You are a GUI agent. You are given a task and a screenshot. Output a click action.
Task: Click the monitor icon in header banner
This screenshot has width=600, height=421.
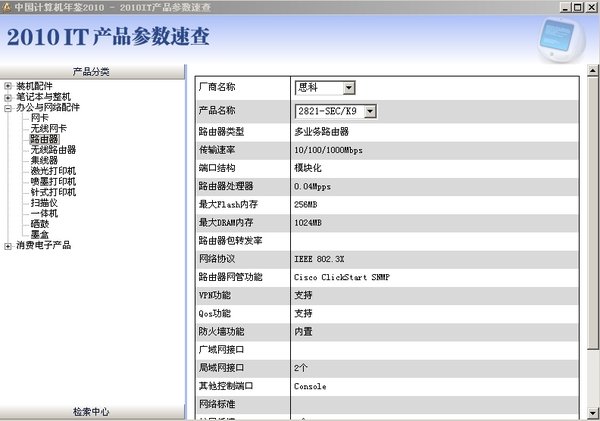pyautogui.click(x=562, y=39)
